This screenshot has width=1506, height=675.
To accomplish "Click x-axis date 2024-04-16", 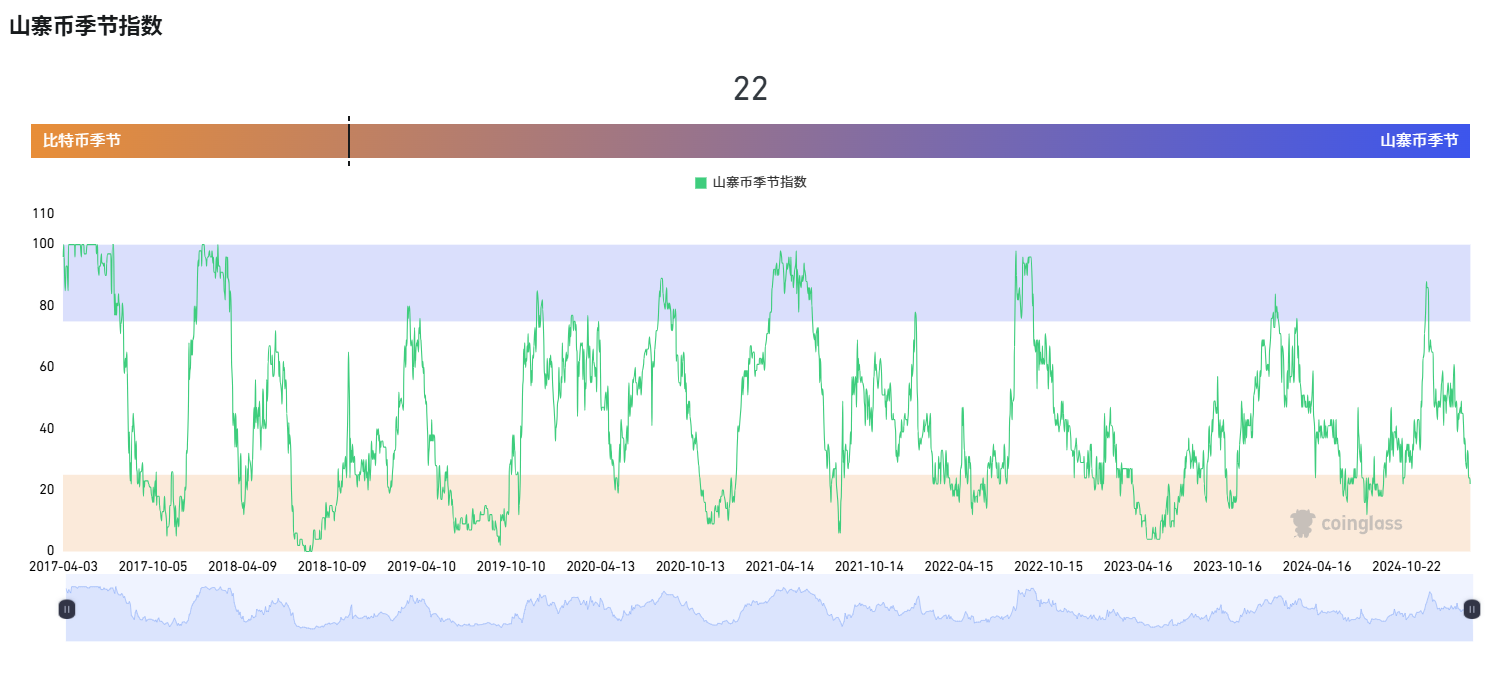I will [1317, 566].
